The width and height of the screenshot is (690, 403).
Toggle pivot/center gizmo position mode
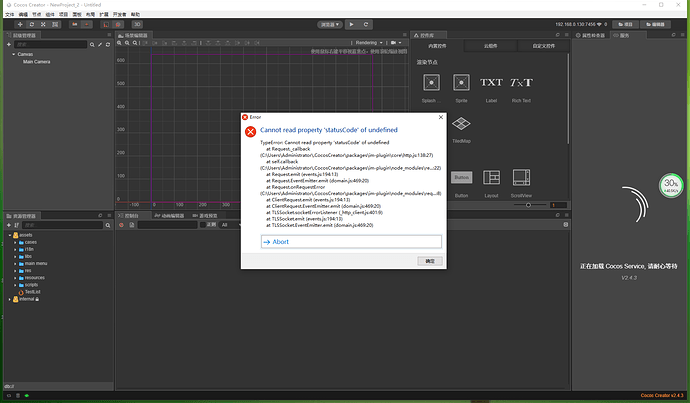[x=75, y=25]
